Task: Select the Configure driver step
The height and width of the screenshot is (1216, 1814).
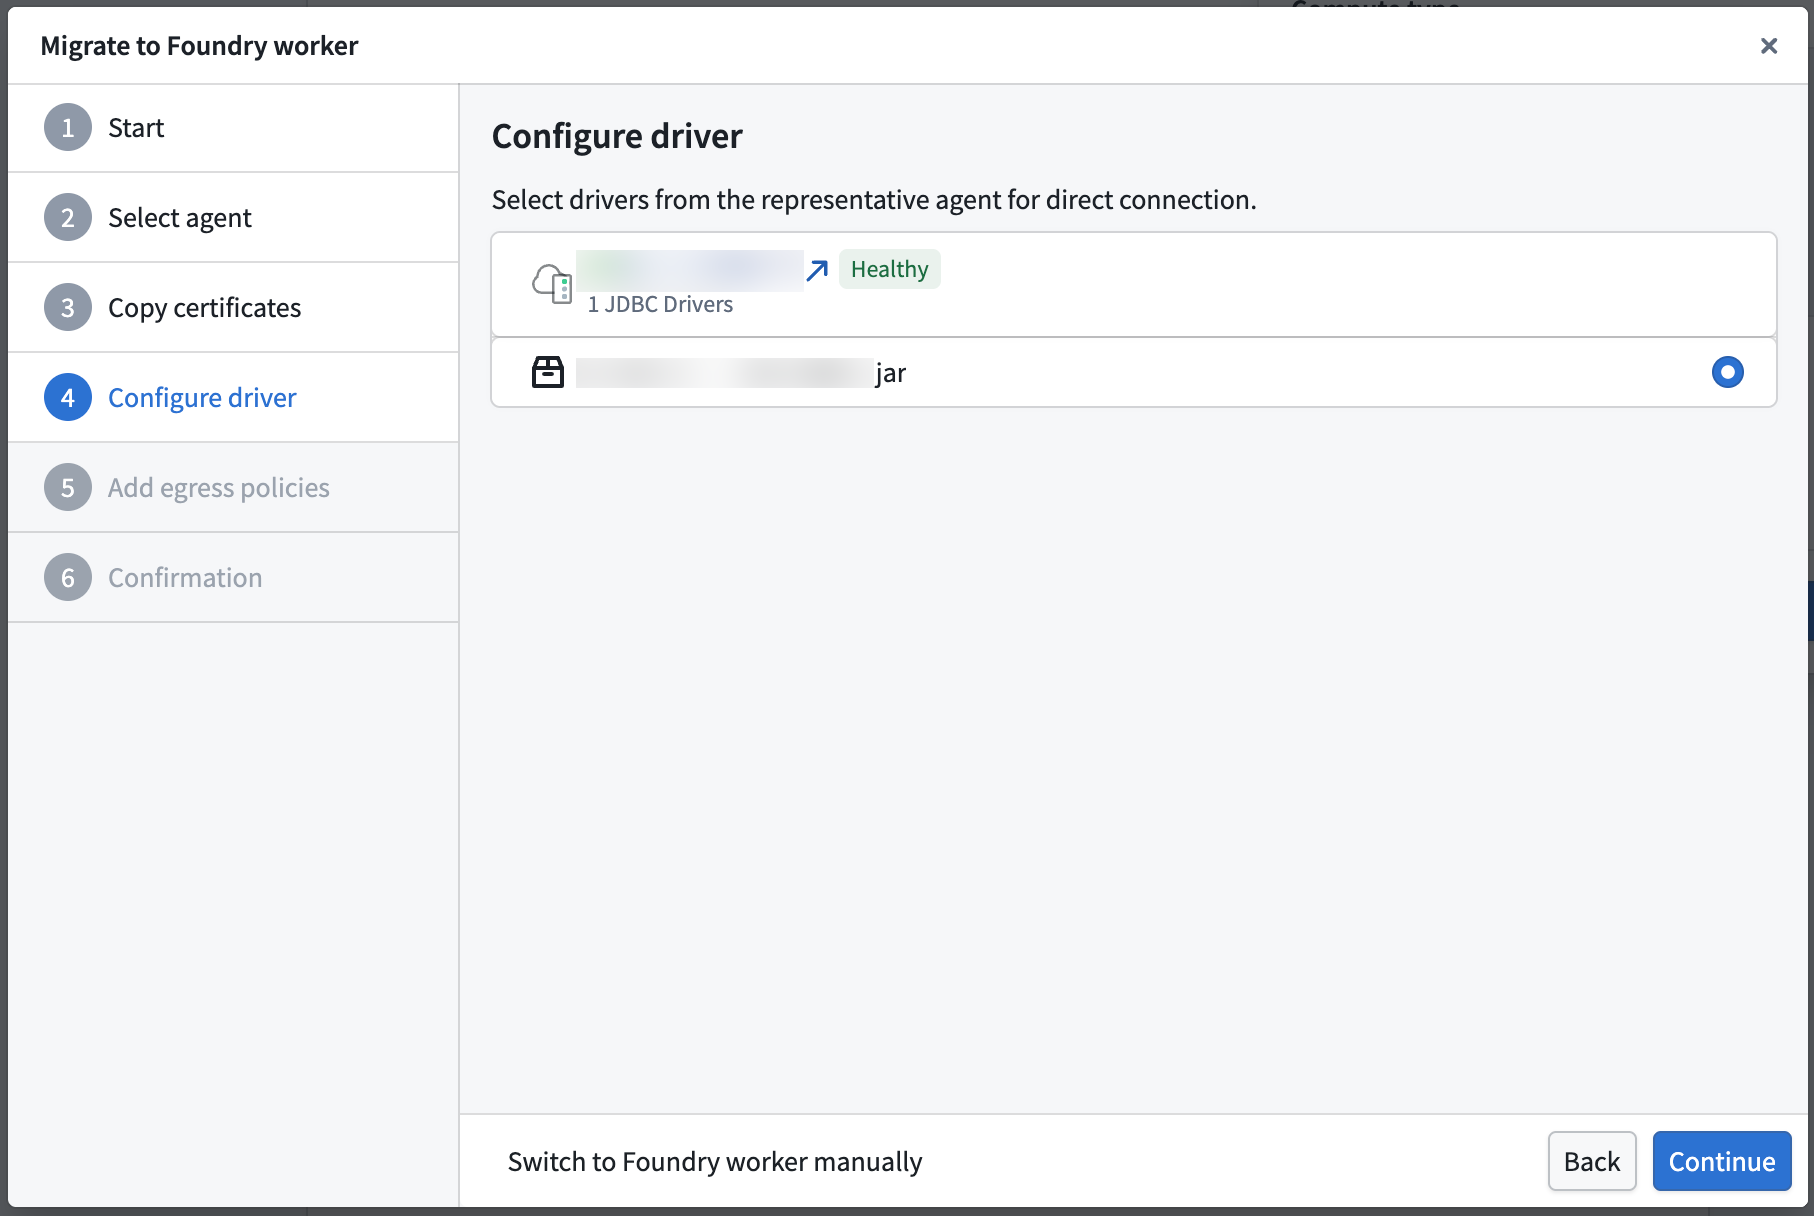Action: (x=233, y=398)
